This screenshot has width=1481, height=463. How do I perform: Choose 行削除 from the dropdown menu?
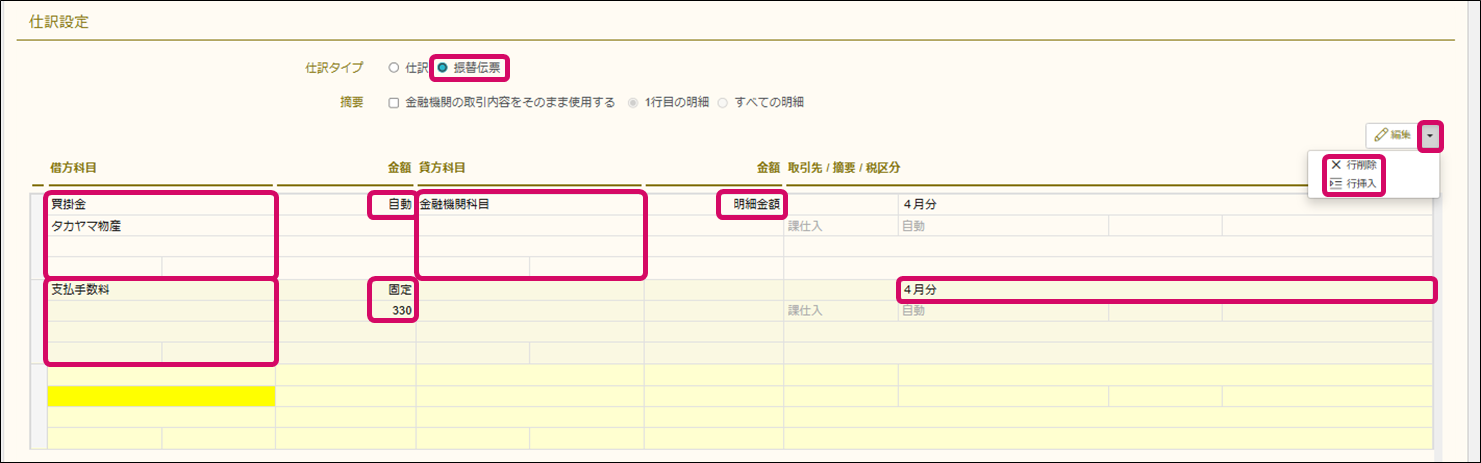pos(1354,165)
